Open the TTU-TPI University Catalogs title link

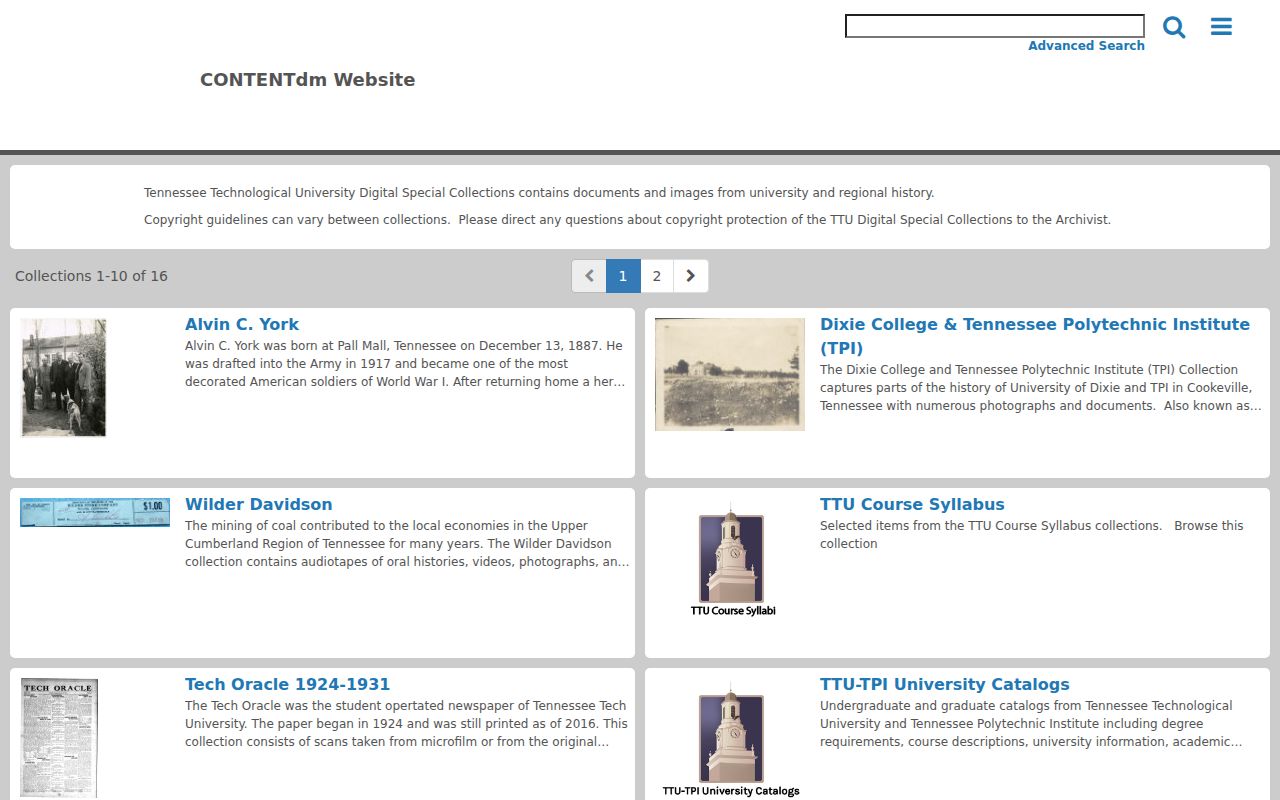(945, 684)
